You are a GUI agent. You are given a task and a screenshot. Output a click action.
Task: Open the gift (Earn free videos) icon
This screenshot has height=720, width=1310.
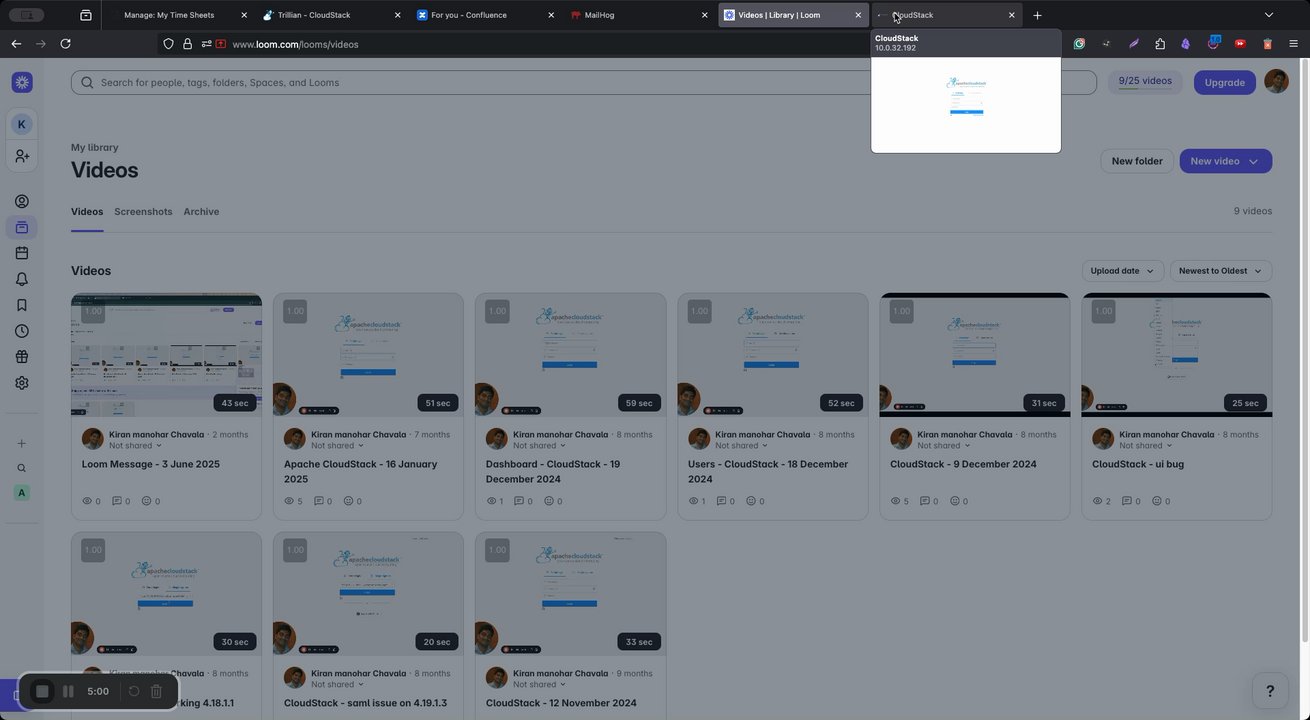pyautogui.click(x=22, y=357)
